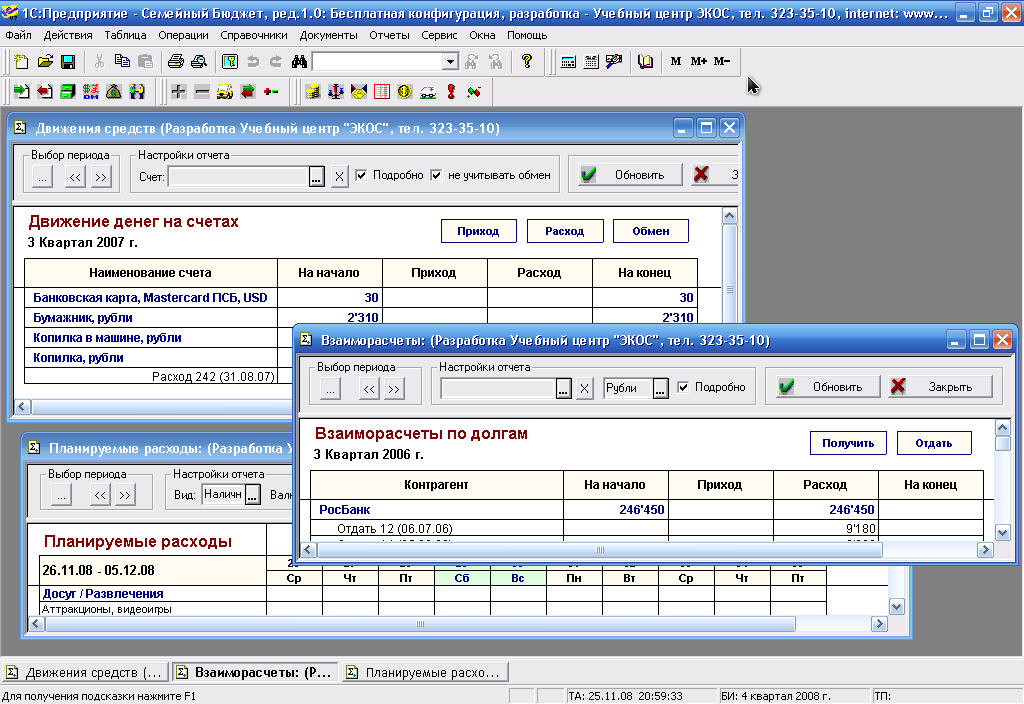
Task: Go to previous period in Взаиморасчеты
Action: pyautogui.click(x=369, y=389)
